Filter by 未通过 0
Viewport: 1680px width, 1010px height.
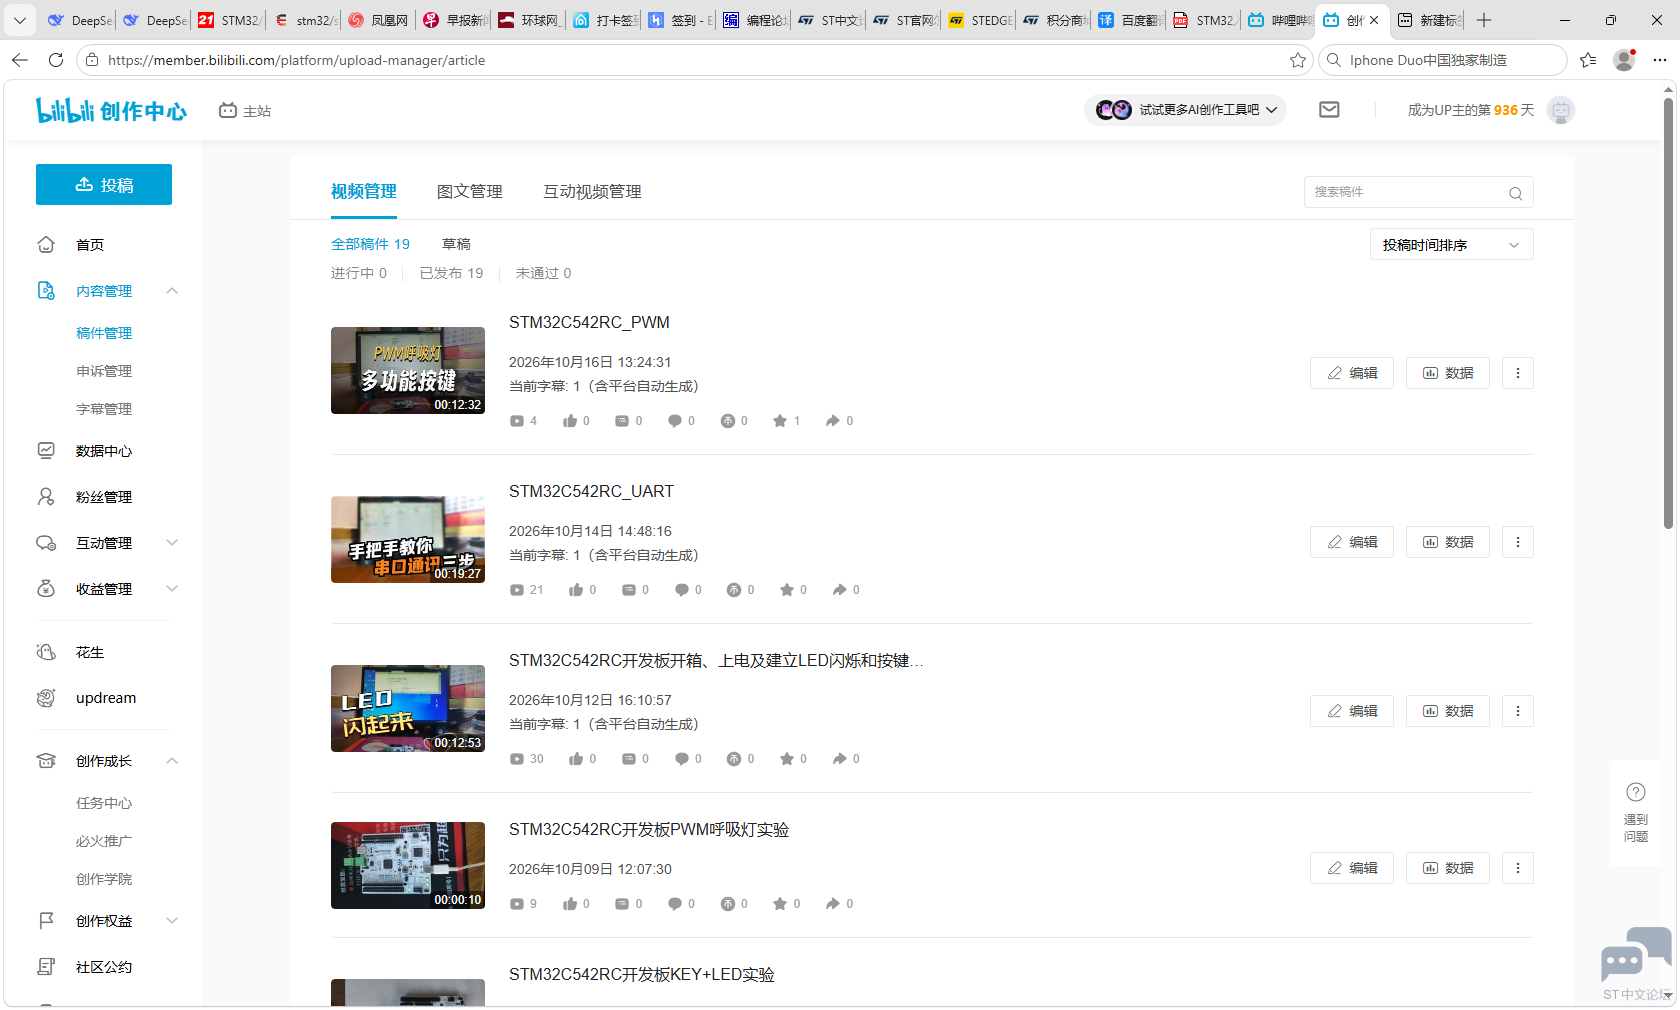[x=543, y=273]
